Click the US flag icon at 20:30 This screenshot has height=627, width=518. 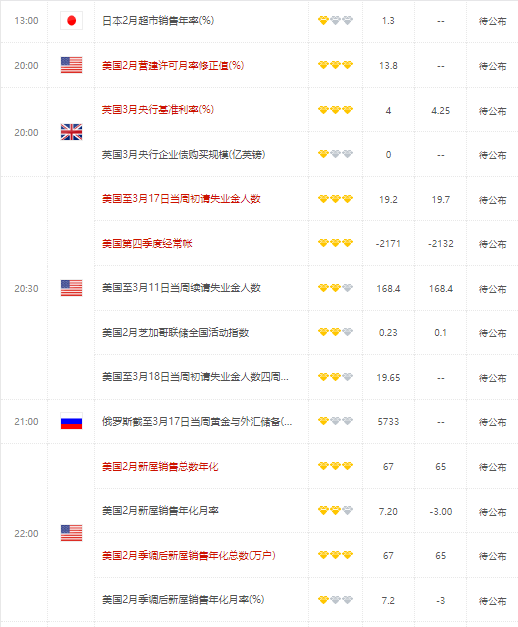tap(72, 288)
